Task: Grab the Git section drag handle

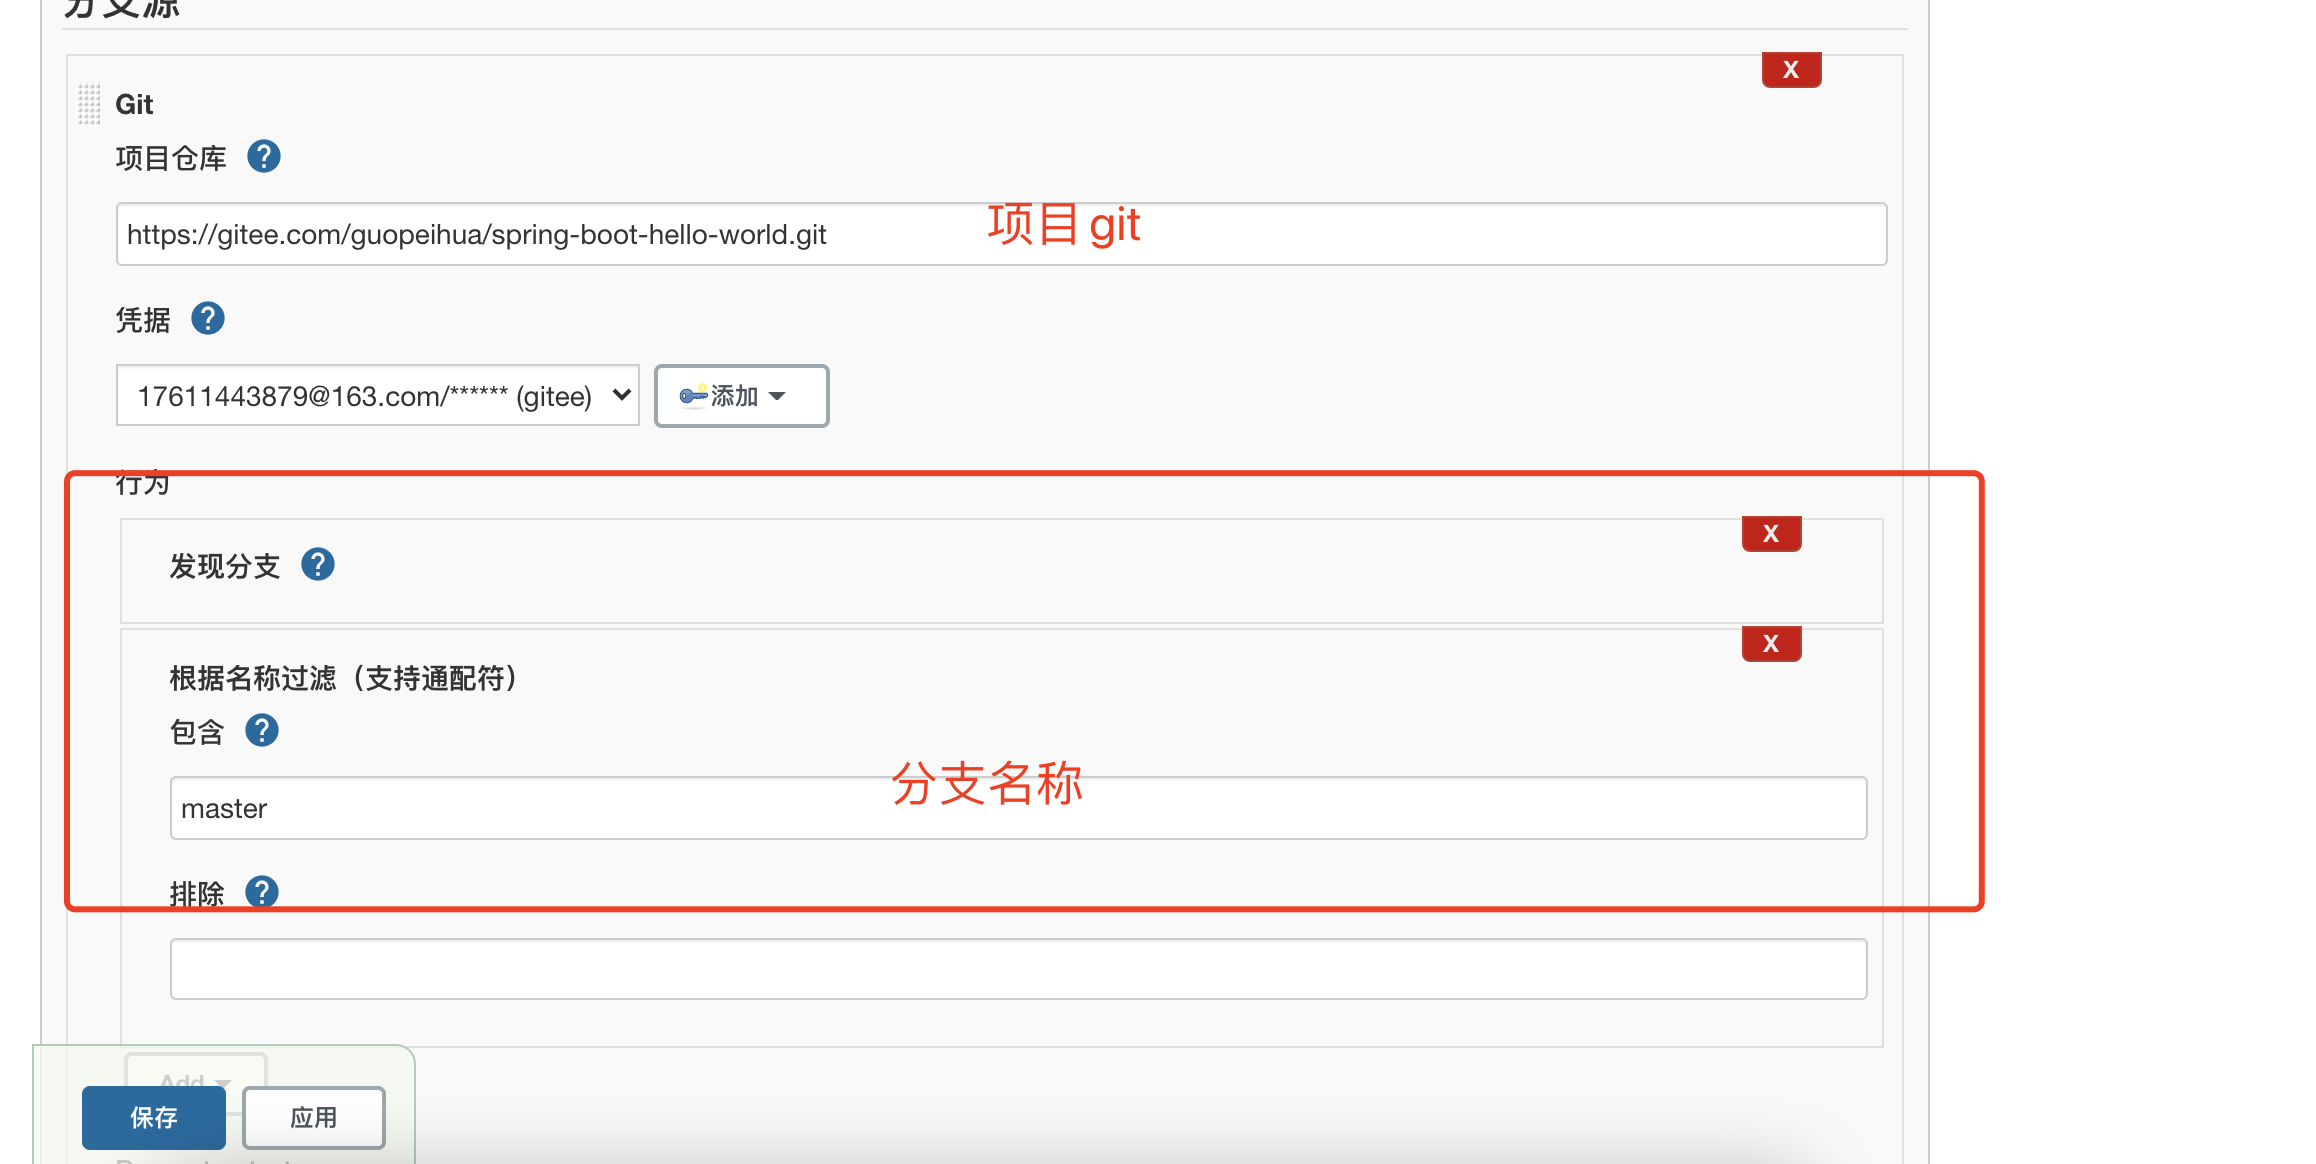Action: [x=89, y=104]
